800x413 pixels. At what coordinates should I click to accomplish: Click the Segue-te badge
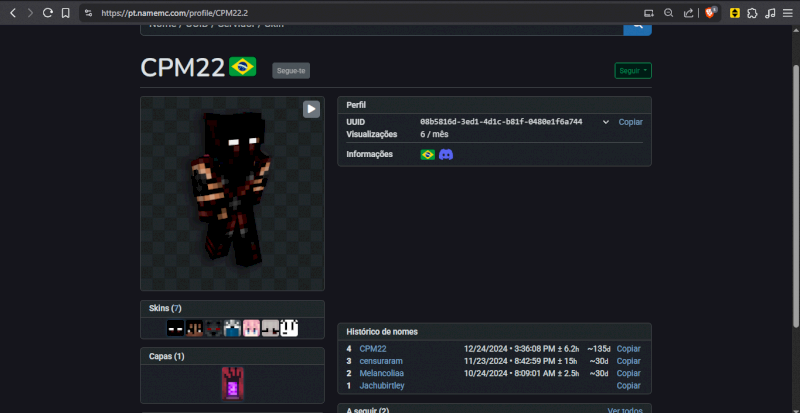(291, 70)
